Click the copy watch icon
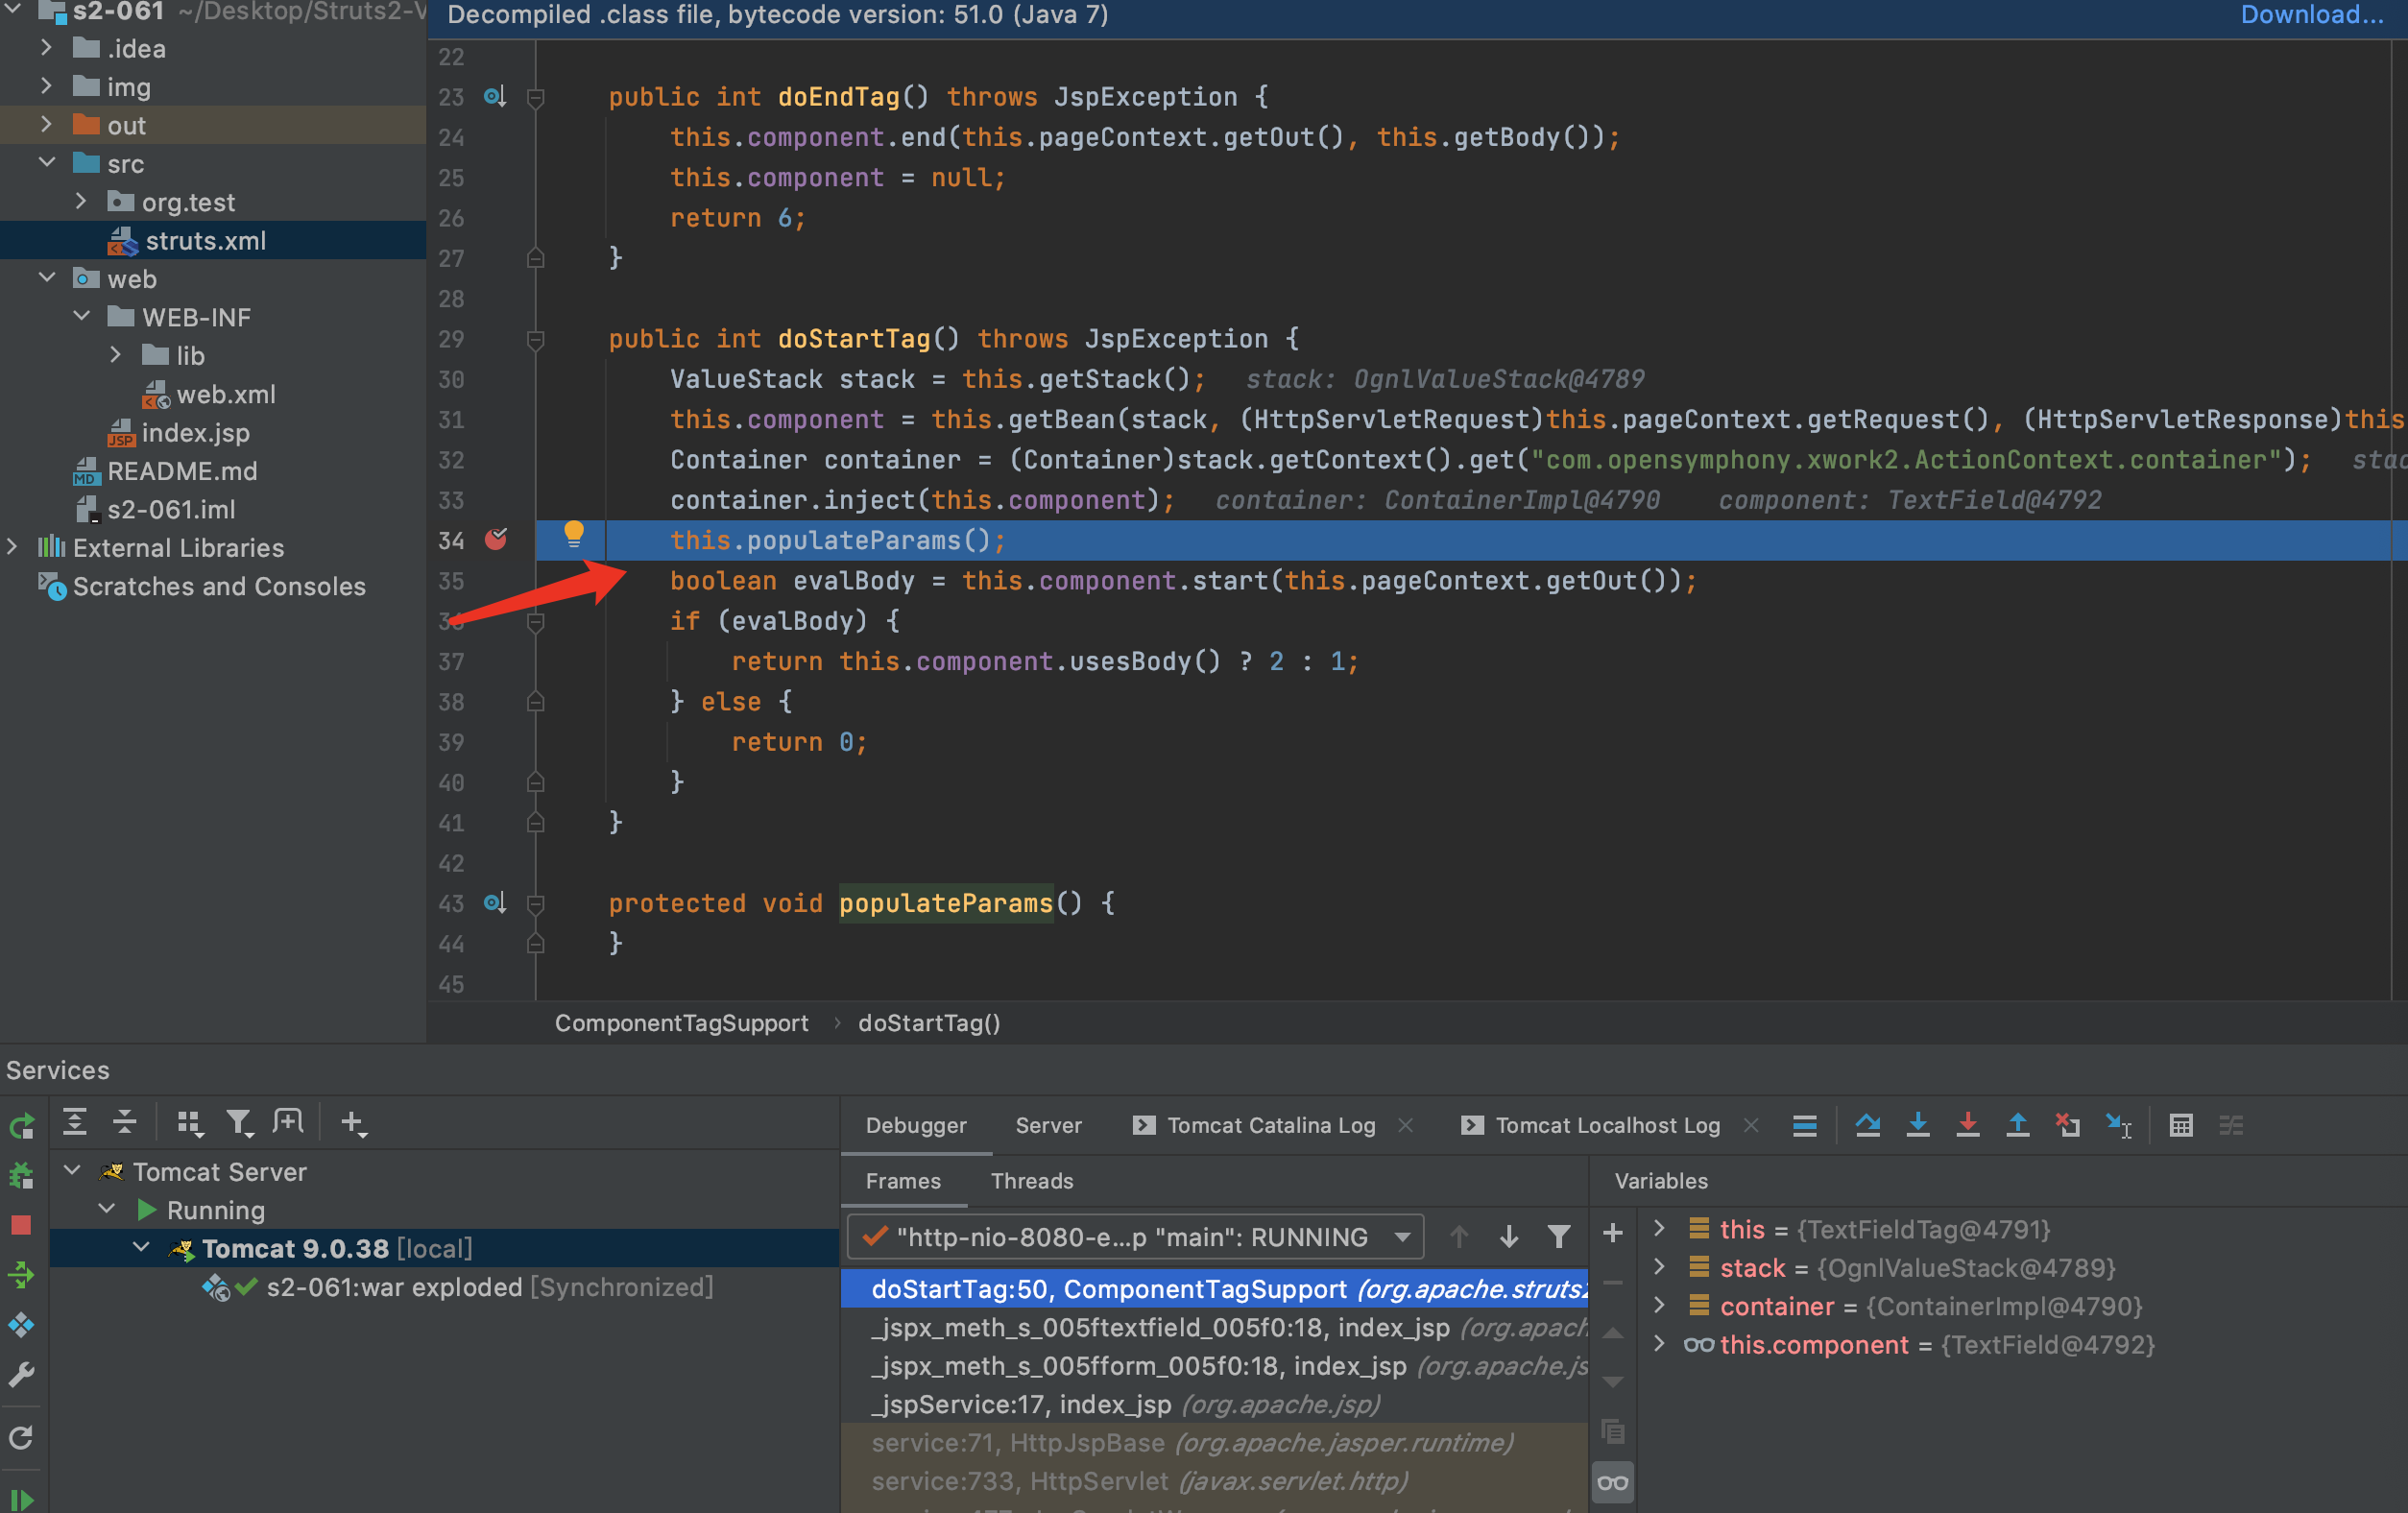 pyautogui.click(x=1612, y=1431)
